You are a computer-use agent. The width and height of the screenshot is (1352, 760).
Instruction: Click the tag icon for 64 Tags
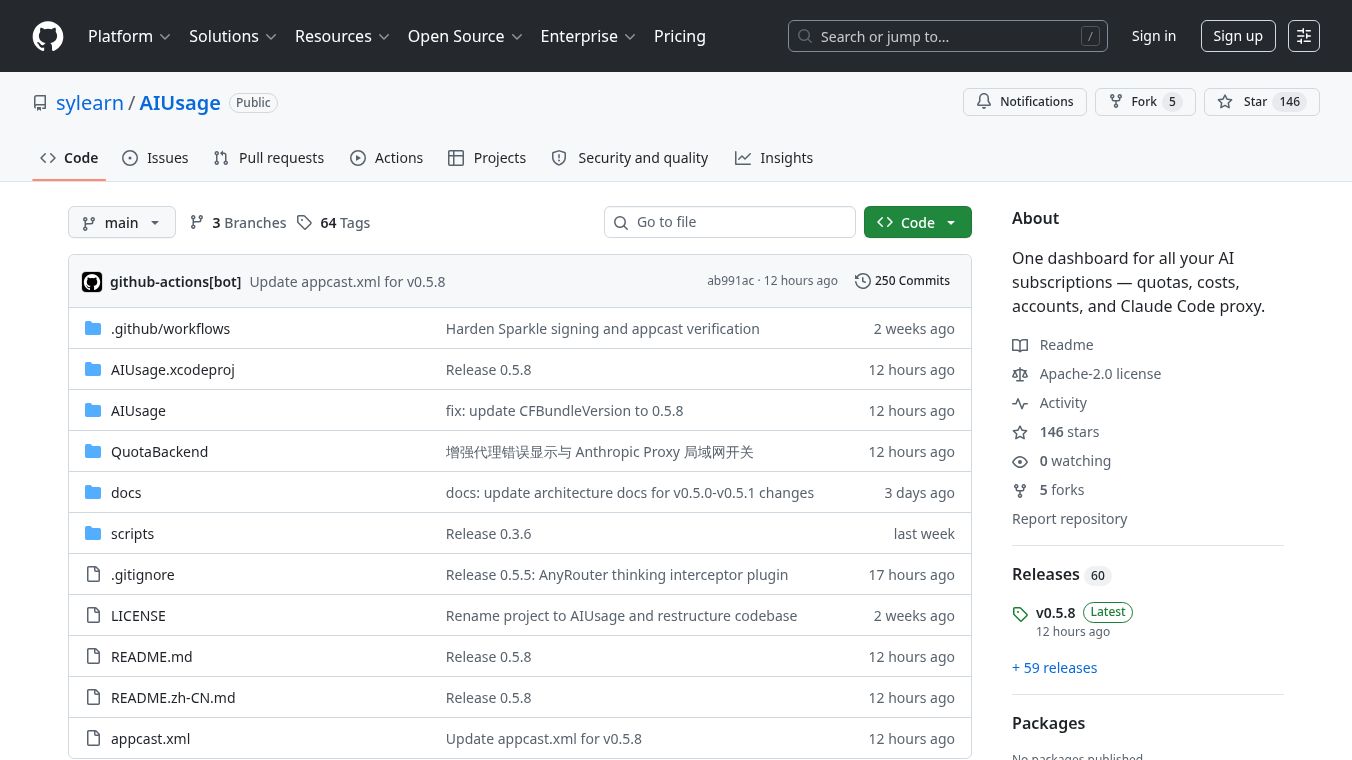305,223
